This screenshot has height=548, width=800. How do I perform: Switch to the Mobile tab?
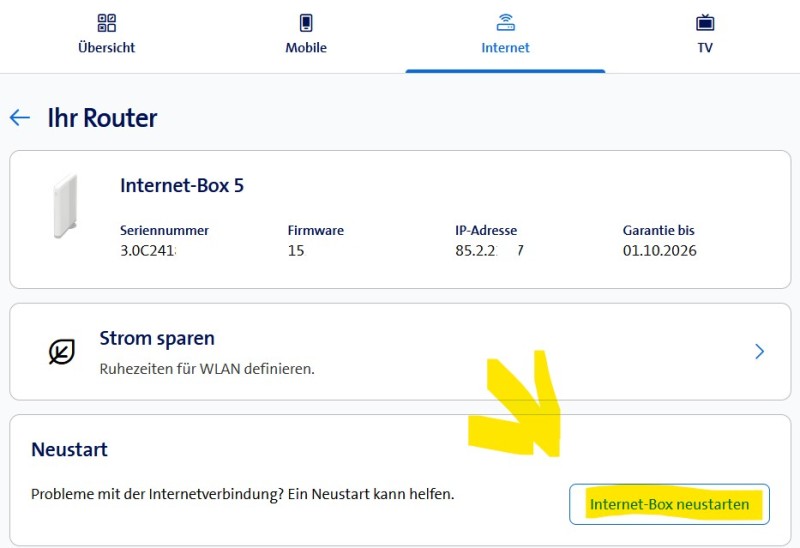tap(306, 47)
